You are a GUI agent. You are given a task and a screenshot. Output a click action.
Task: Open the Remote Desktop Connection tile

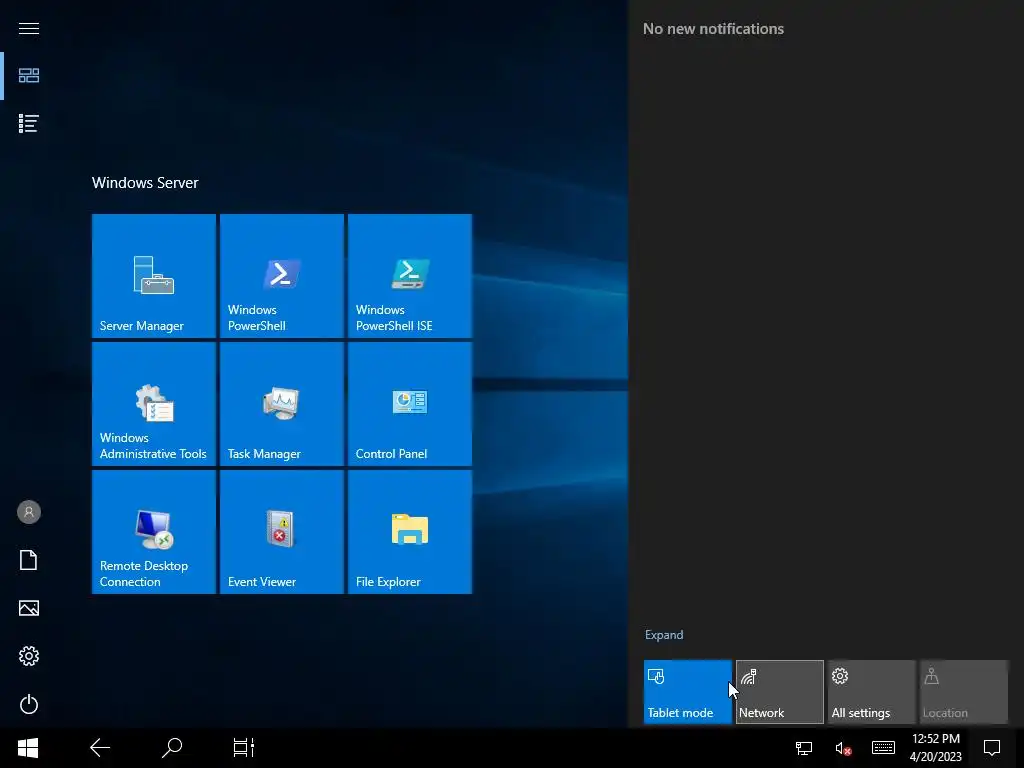[153, 532]
